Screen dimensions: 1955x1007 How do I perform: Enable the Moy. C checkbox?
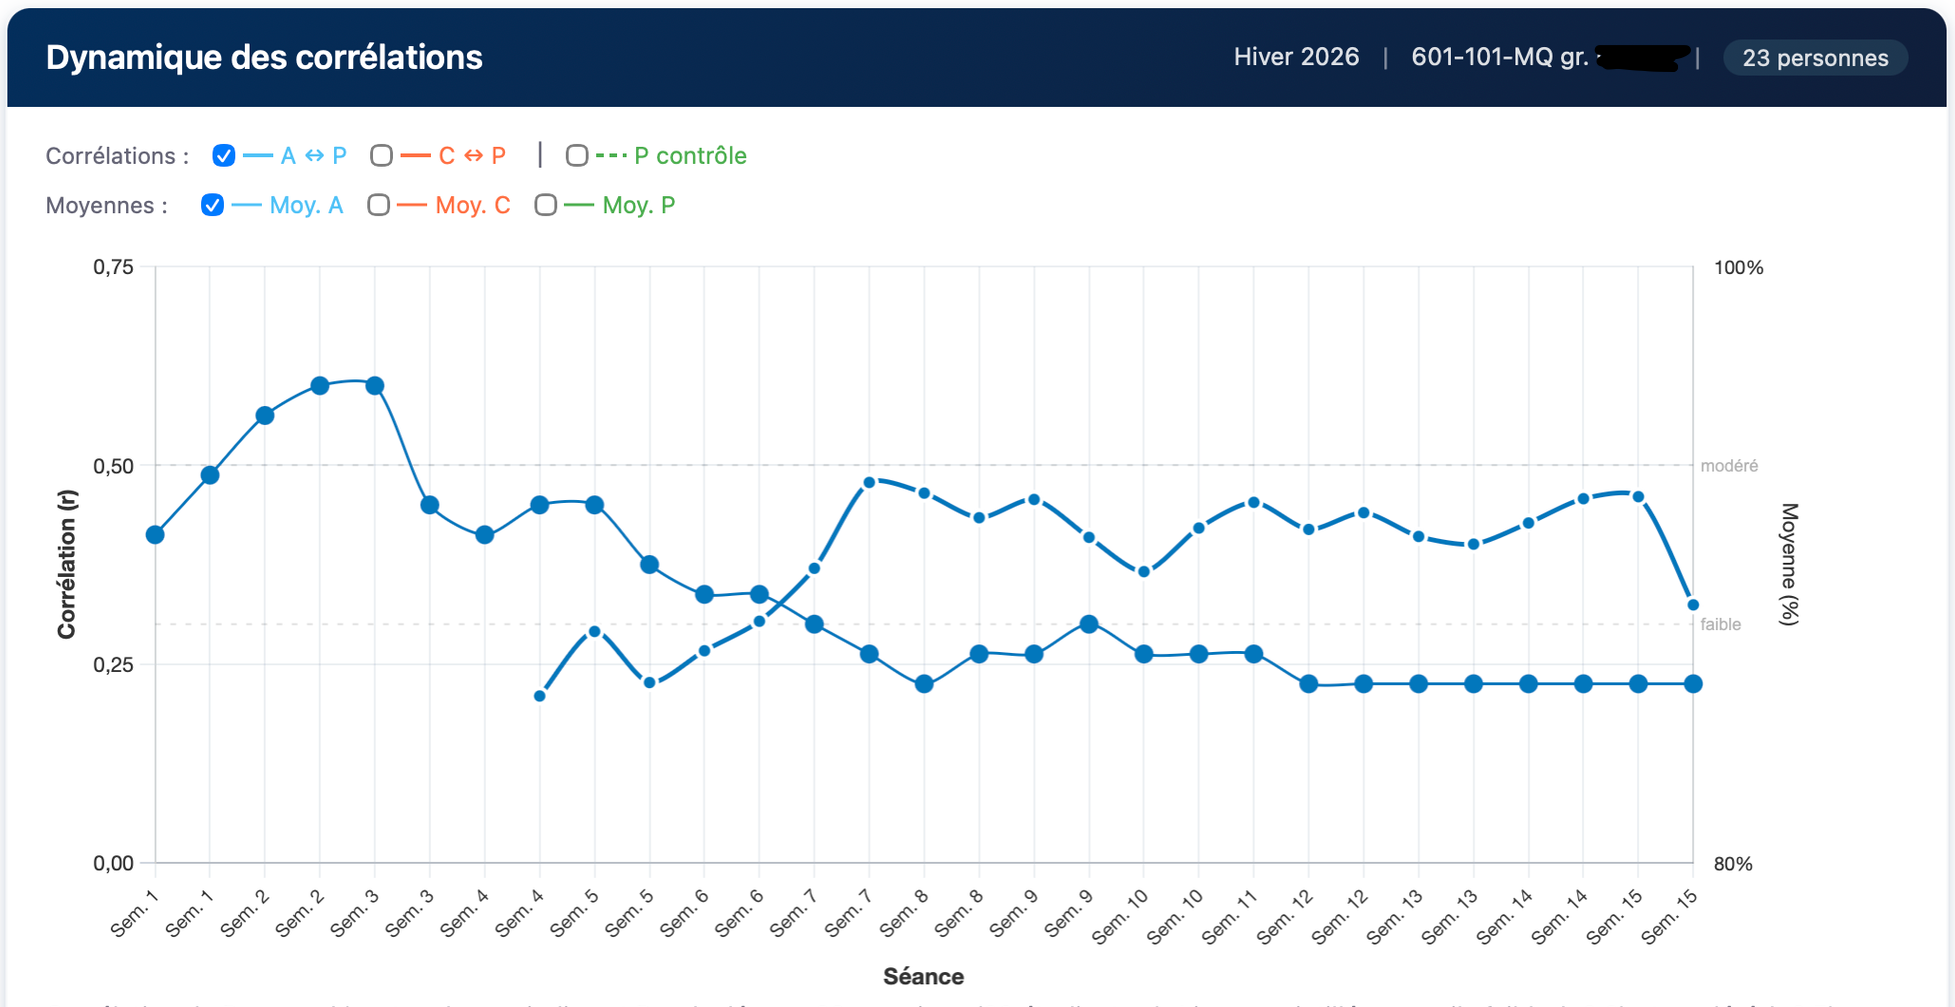coord(378,205)
